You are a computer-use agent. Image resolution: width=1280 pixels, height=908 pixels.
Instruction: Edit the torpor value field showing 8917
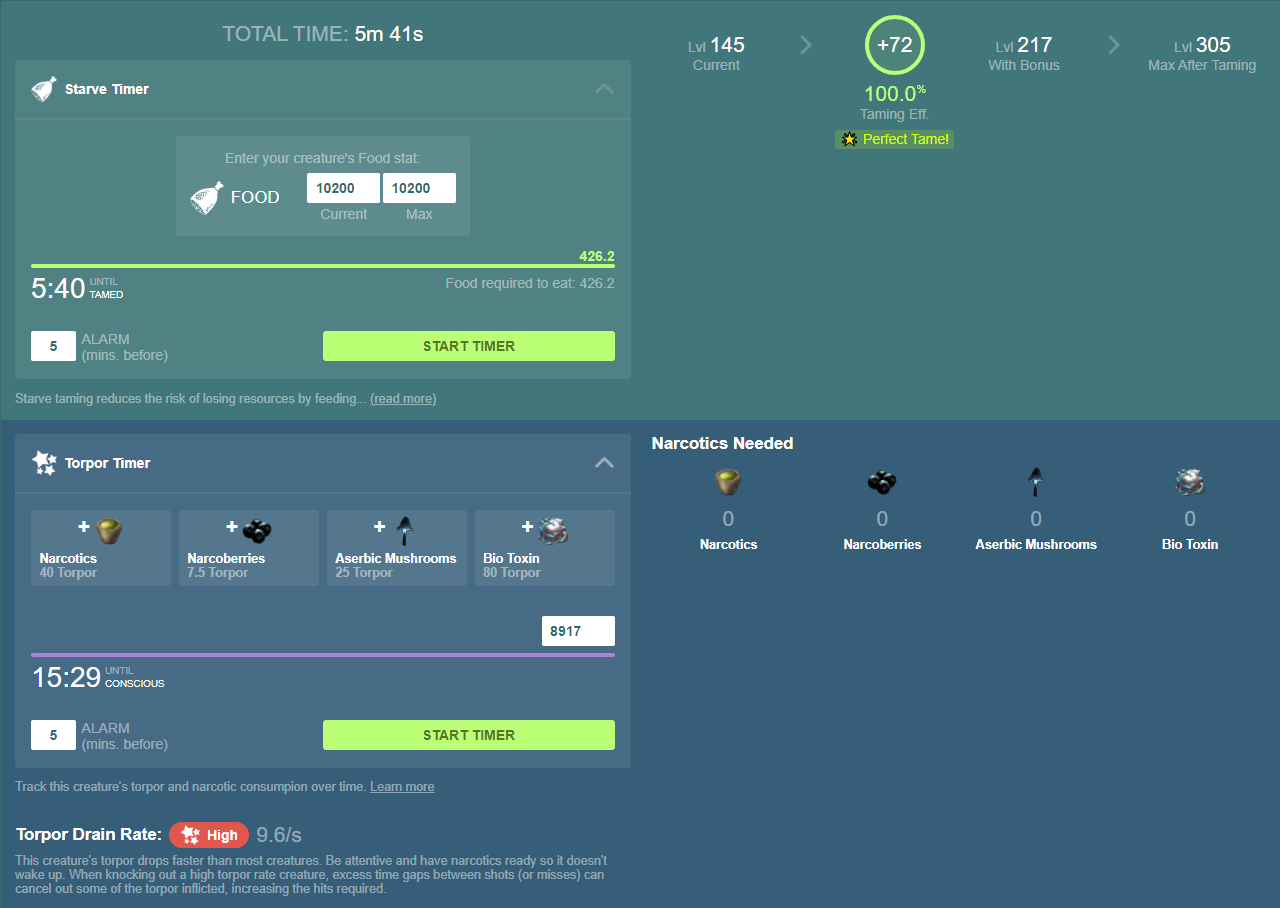coord(578,631)
